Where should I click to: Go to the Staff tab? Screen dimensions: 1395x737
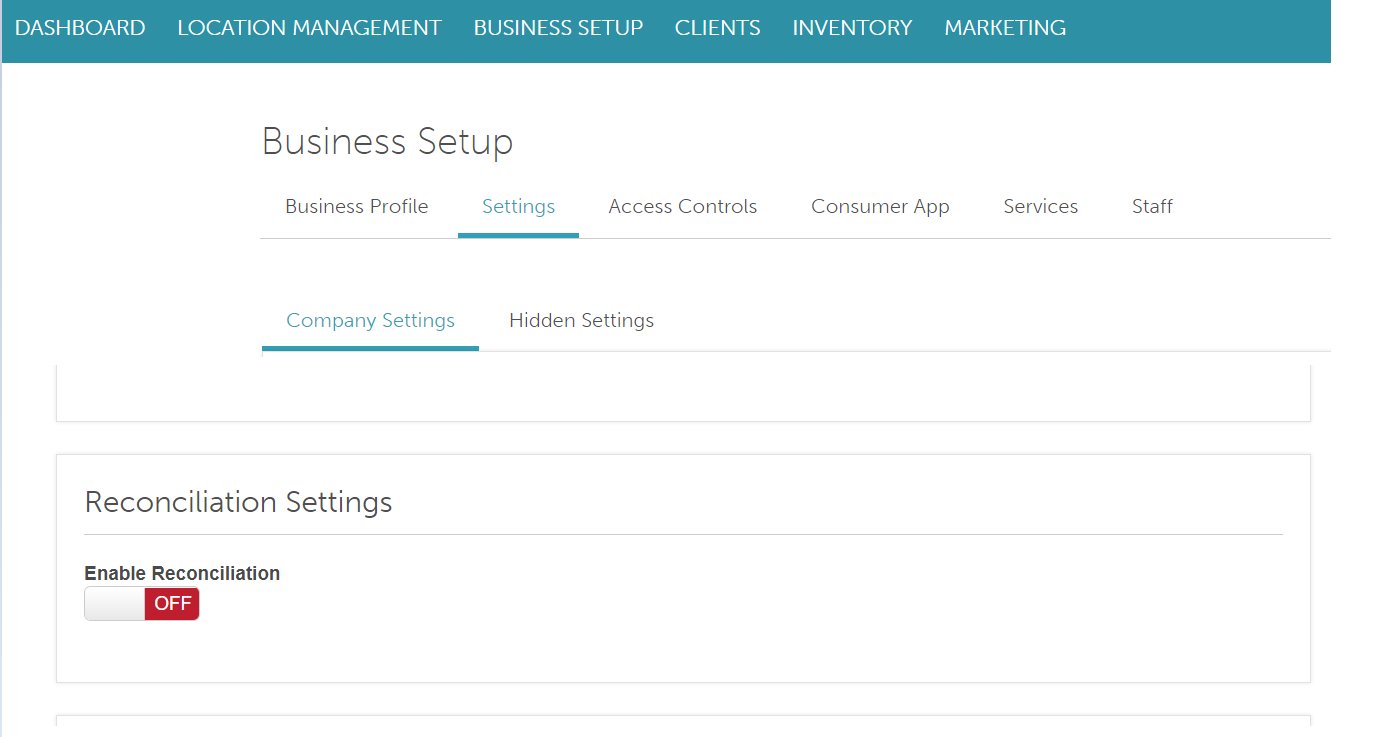click(1152, 207)
